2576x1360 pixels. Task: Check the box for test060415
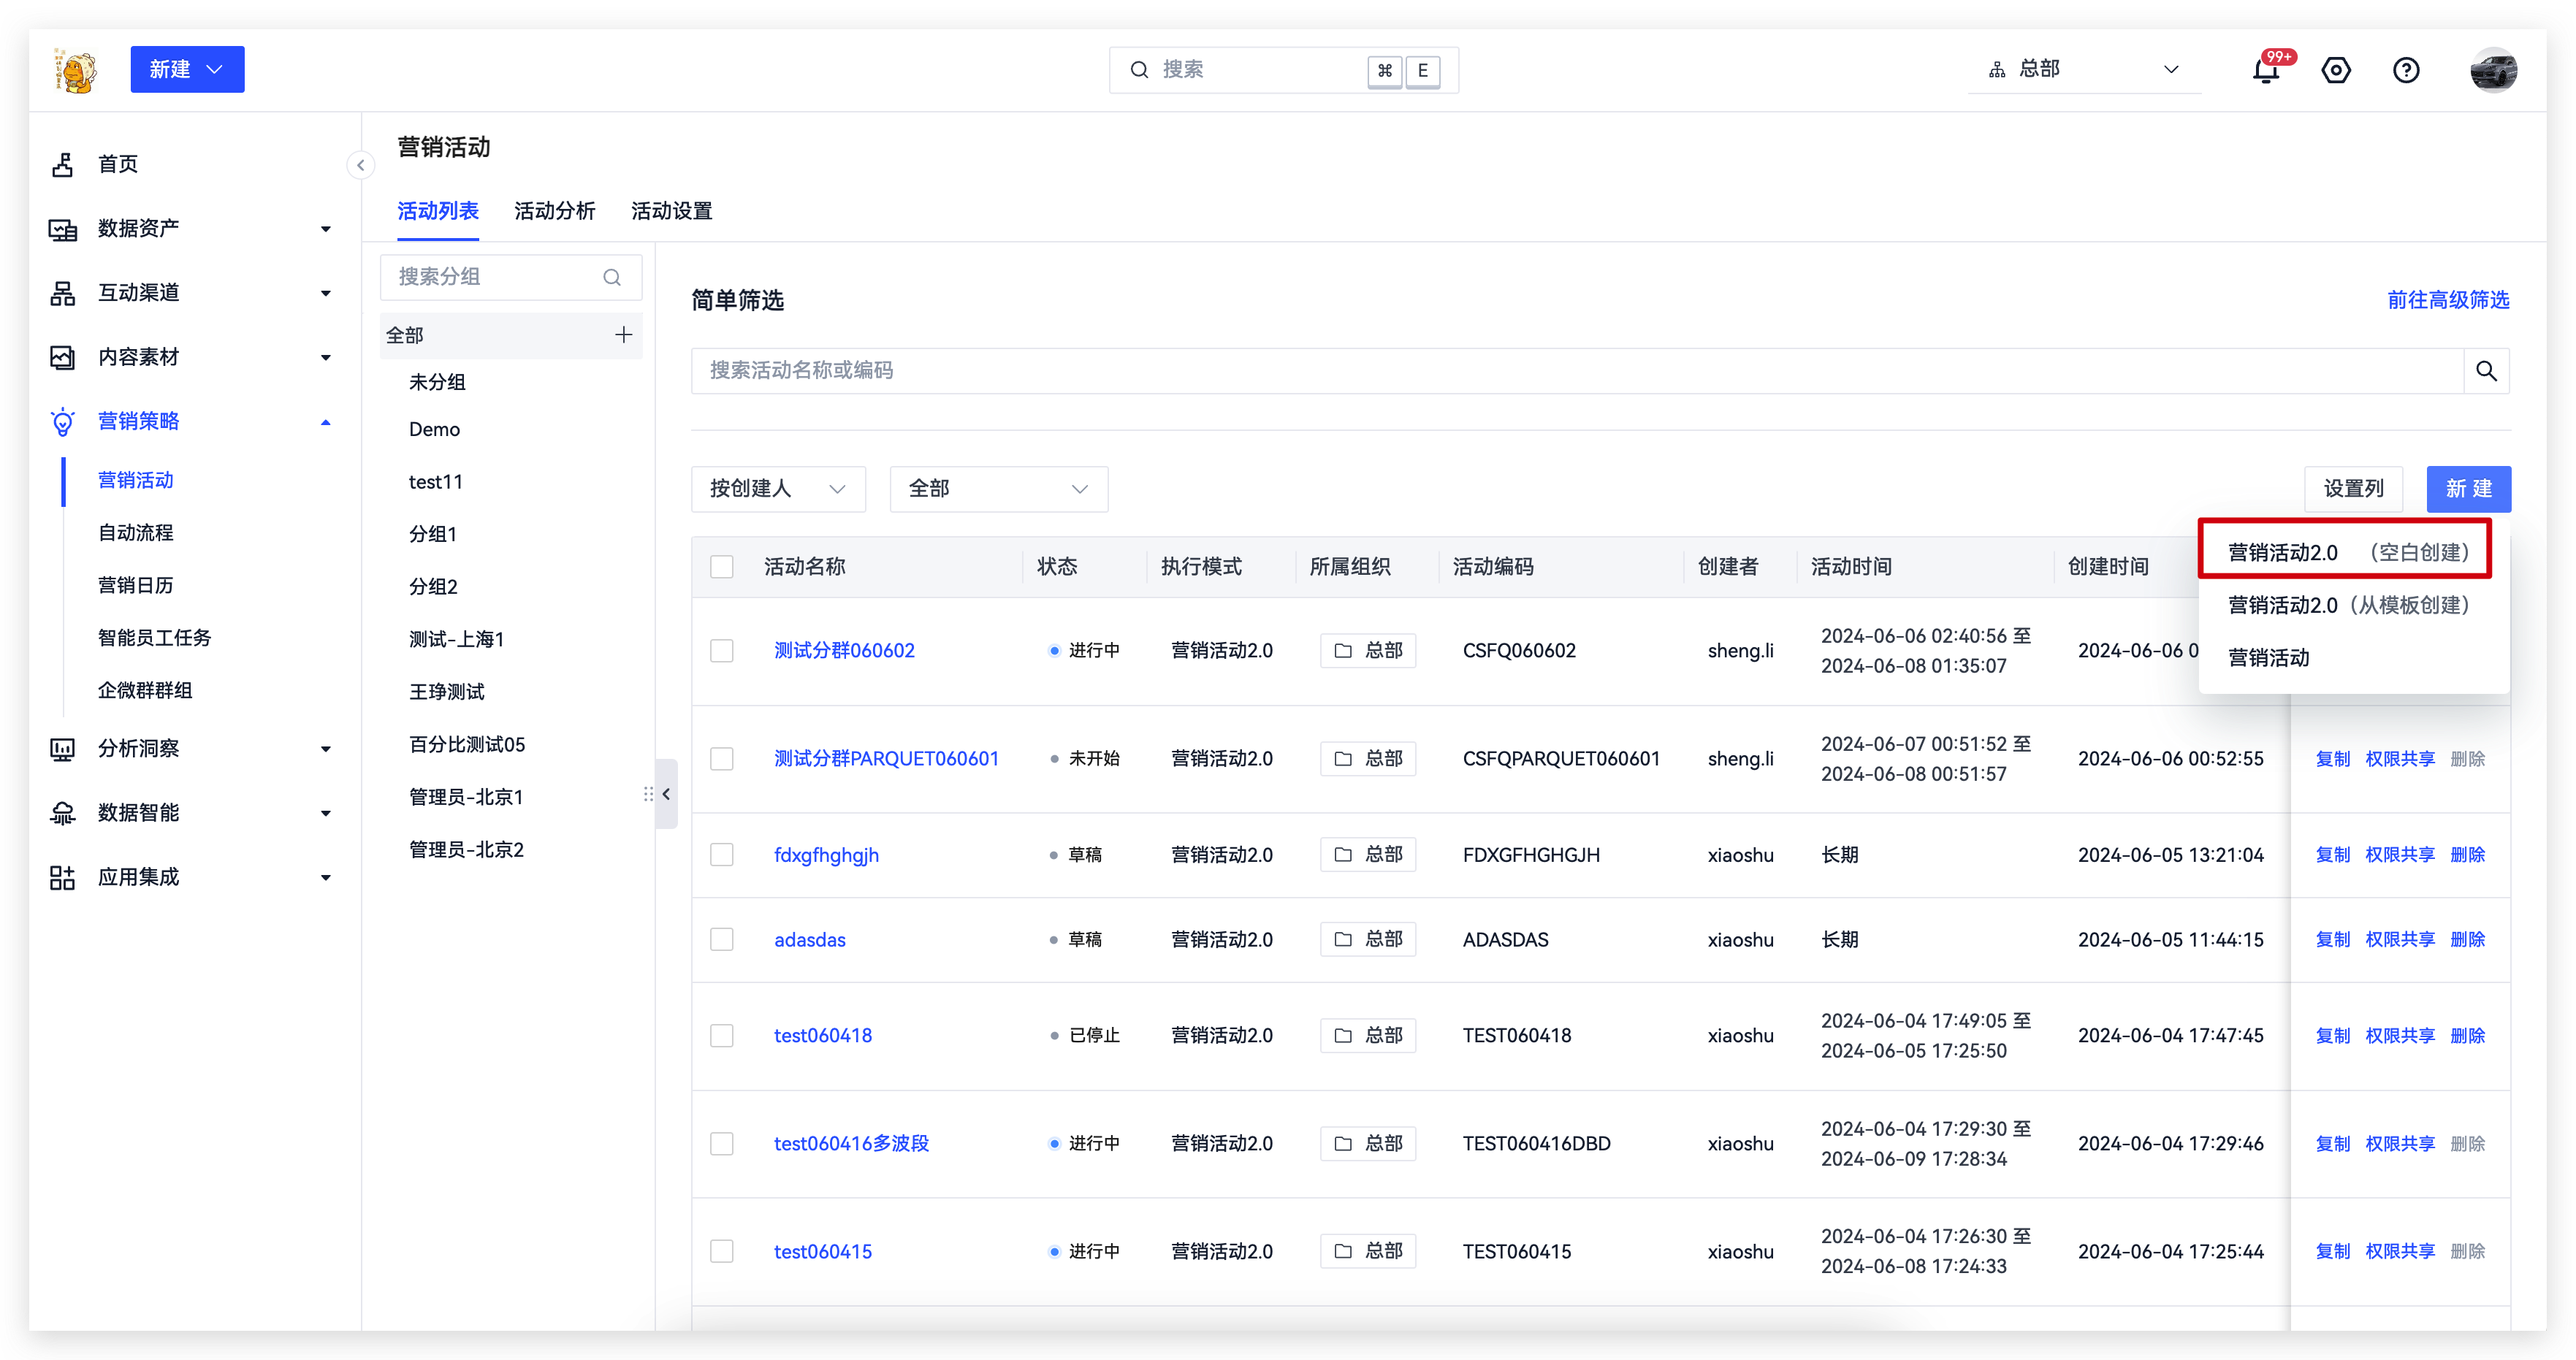(722, 1252)
